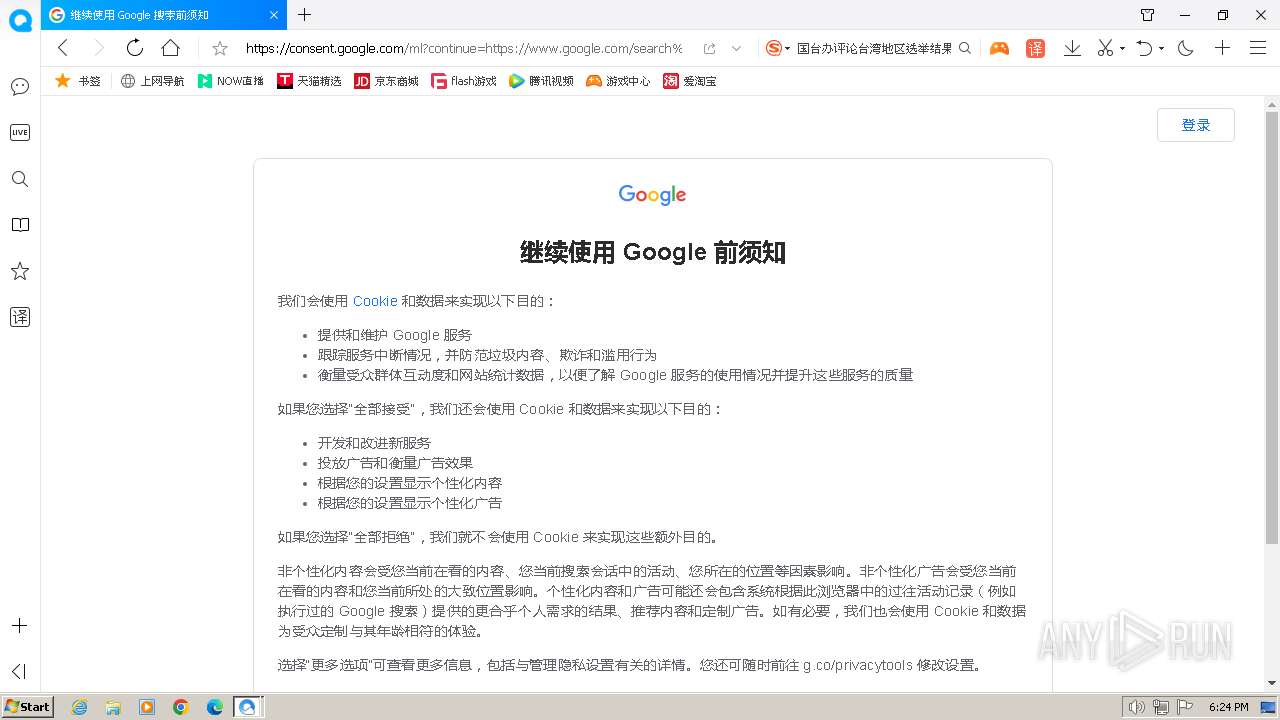1280x720 pixels.
Task: Open the LIVE sidebar panel
Action: (19, 132)
